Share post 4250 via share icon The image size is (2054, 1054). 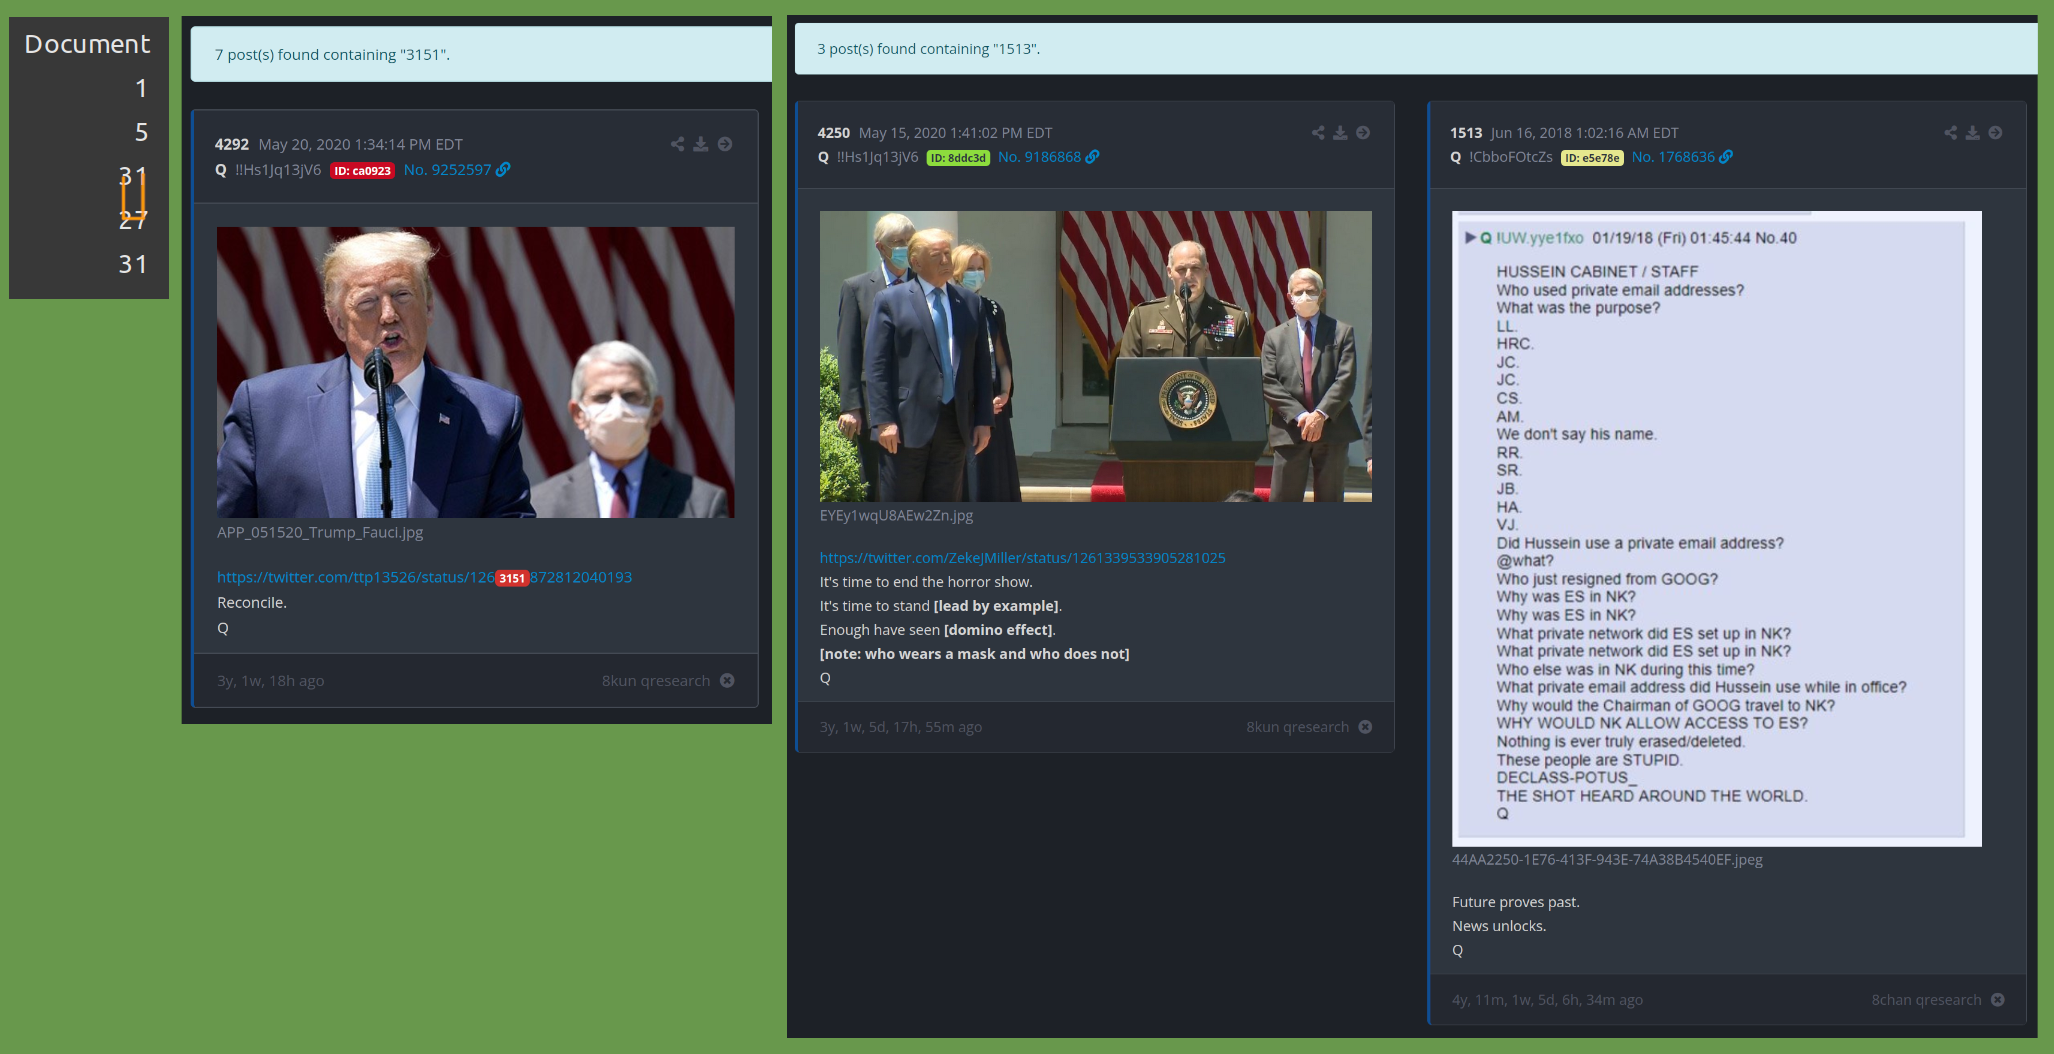[x=1318, y=132]
